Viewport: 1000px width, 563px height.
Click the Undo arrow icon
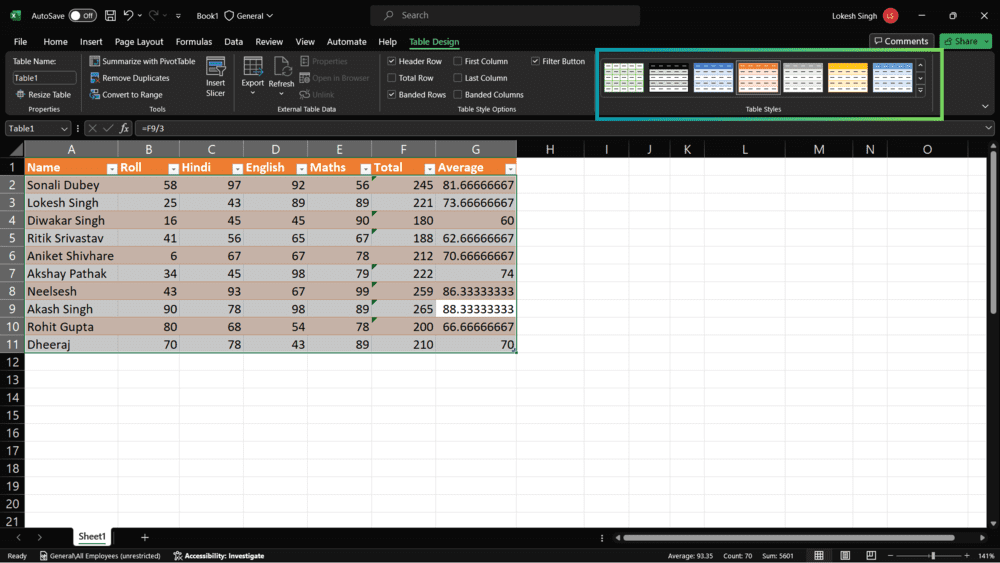tap(129, 15)
